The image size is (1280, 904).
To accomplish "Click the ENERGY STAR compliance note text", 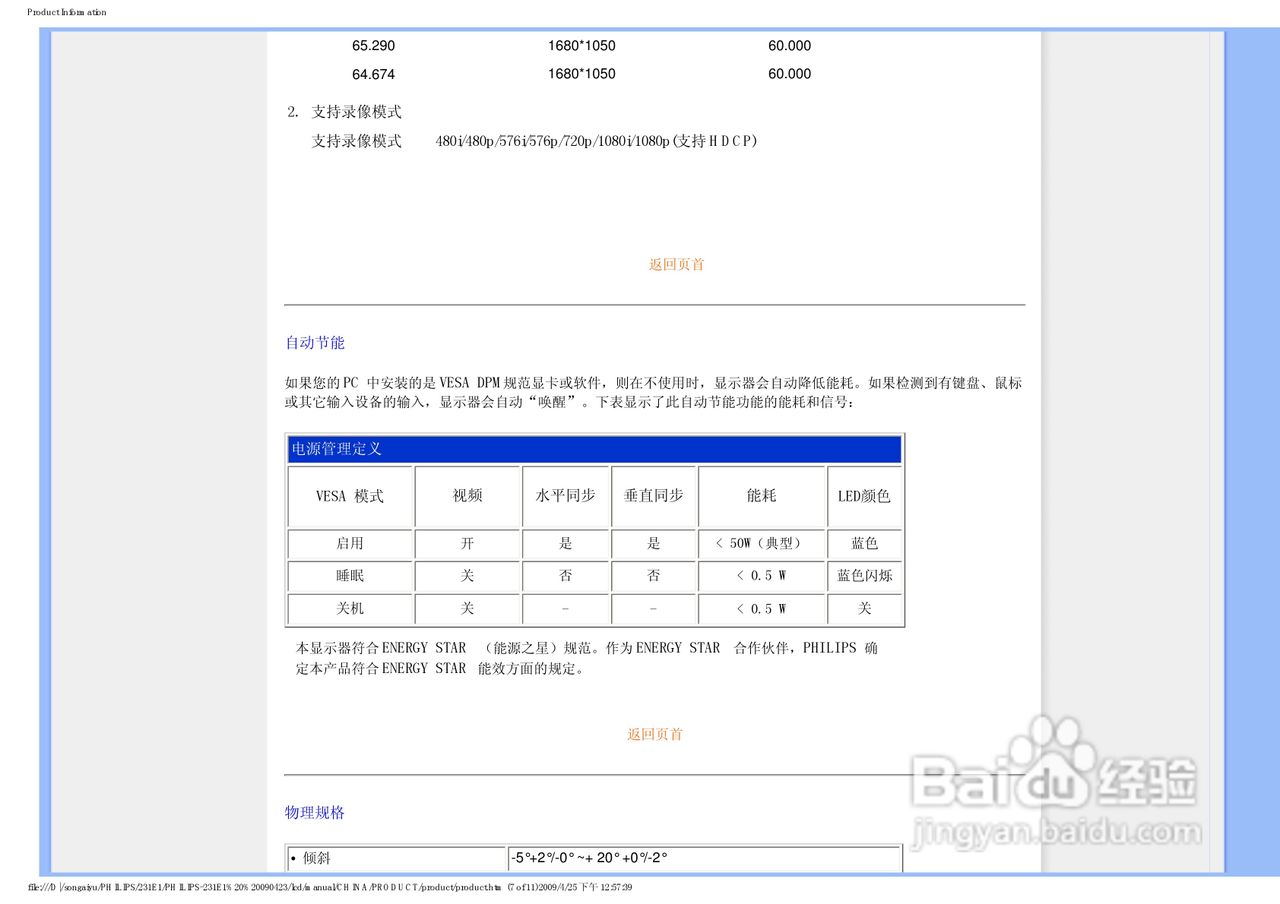I will pos(587,658).
